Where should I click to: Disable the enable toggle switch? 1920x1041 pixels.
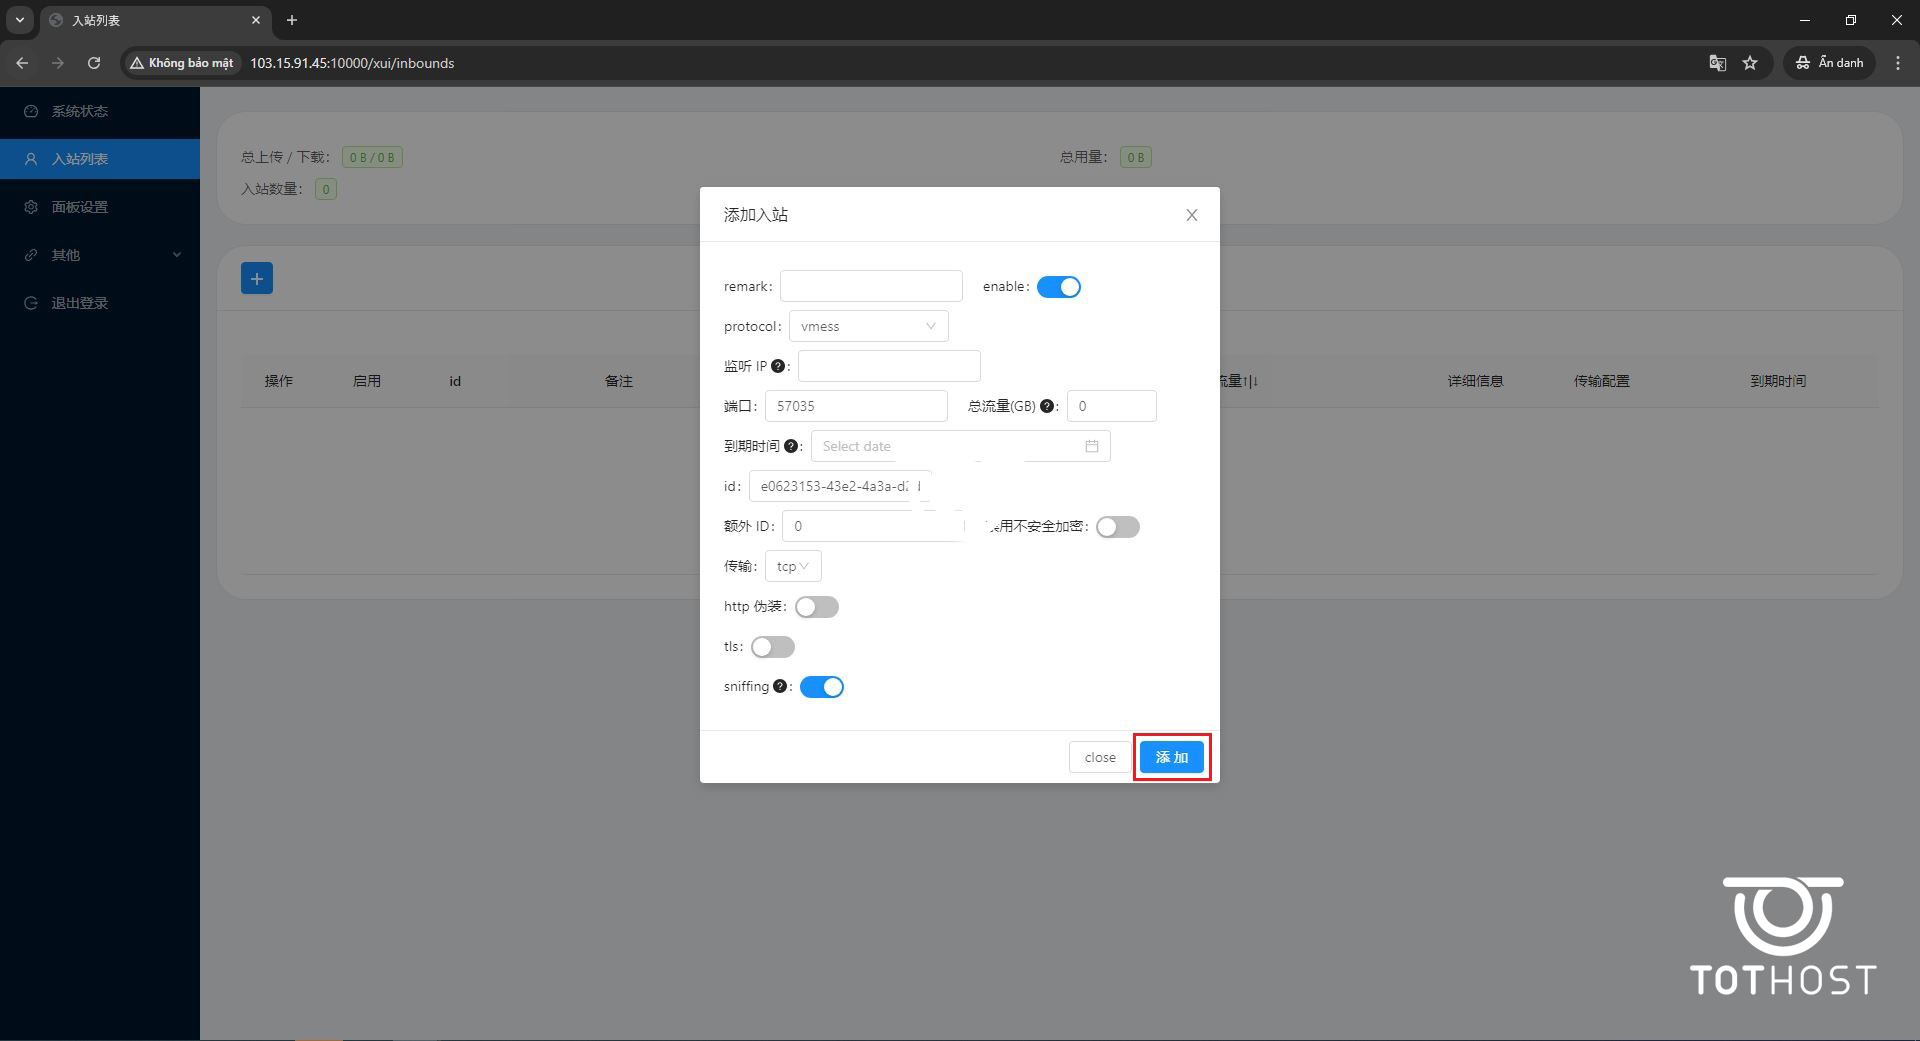tap(1058, 287)
